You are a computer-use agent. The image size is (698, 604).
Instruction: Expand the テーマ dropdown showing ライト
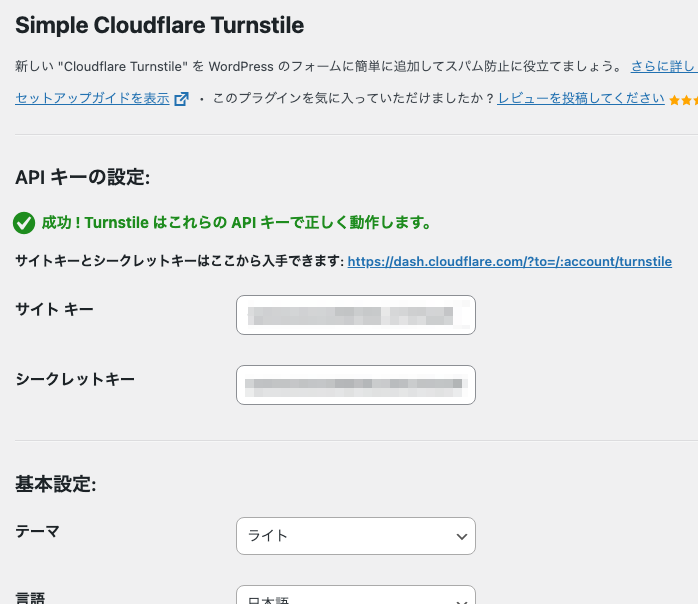coord(355,536)
